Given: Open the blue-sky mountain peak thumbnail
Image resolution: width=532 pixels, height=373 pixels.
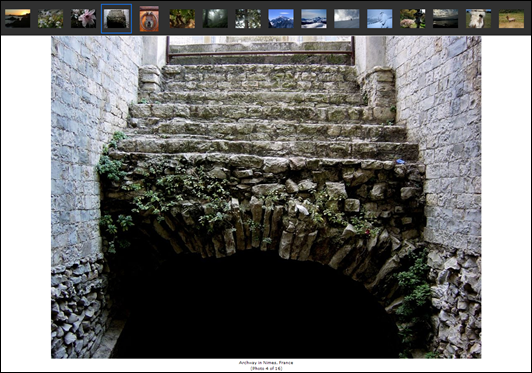Looking at the screenshot, I should pos(281,18).
